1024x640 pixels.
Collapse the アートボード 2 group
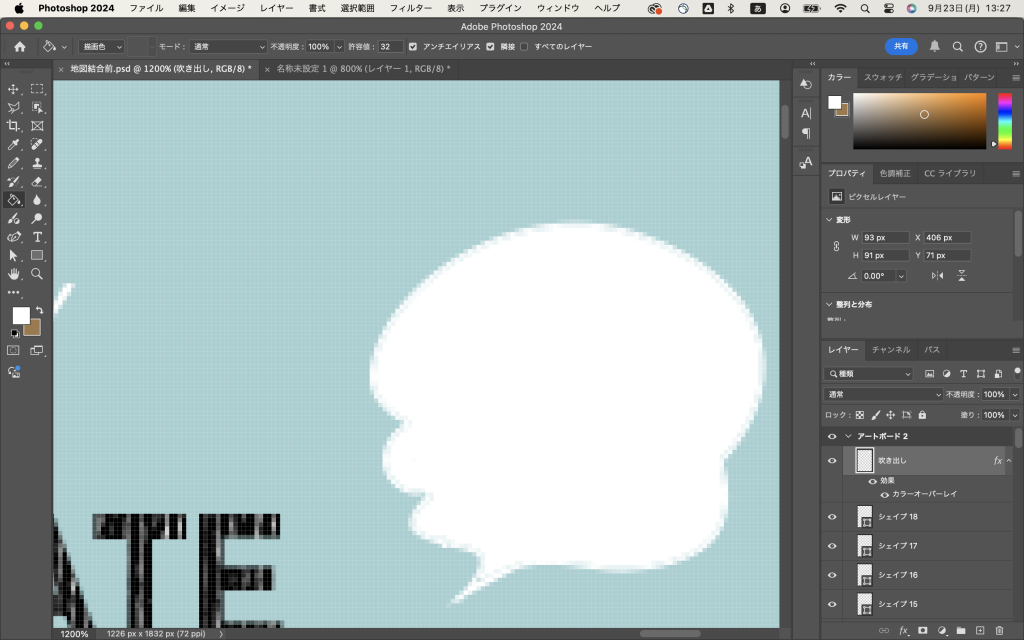point(849,437)
